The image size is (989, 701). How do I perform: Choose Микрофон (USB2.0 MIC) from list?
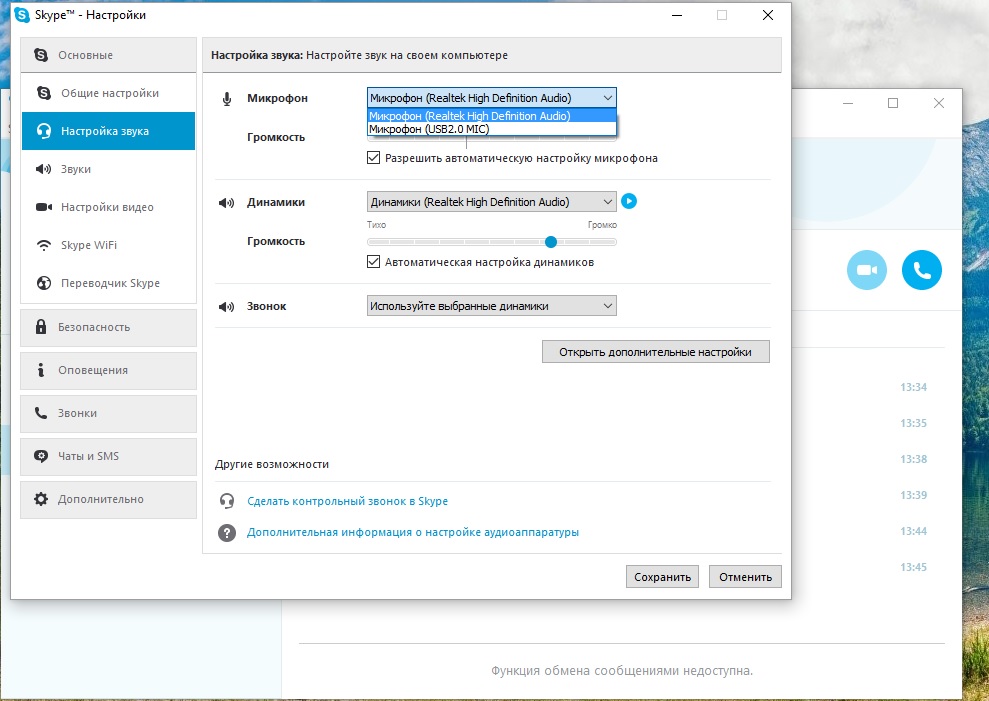click(x=491, y=129)
